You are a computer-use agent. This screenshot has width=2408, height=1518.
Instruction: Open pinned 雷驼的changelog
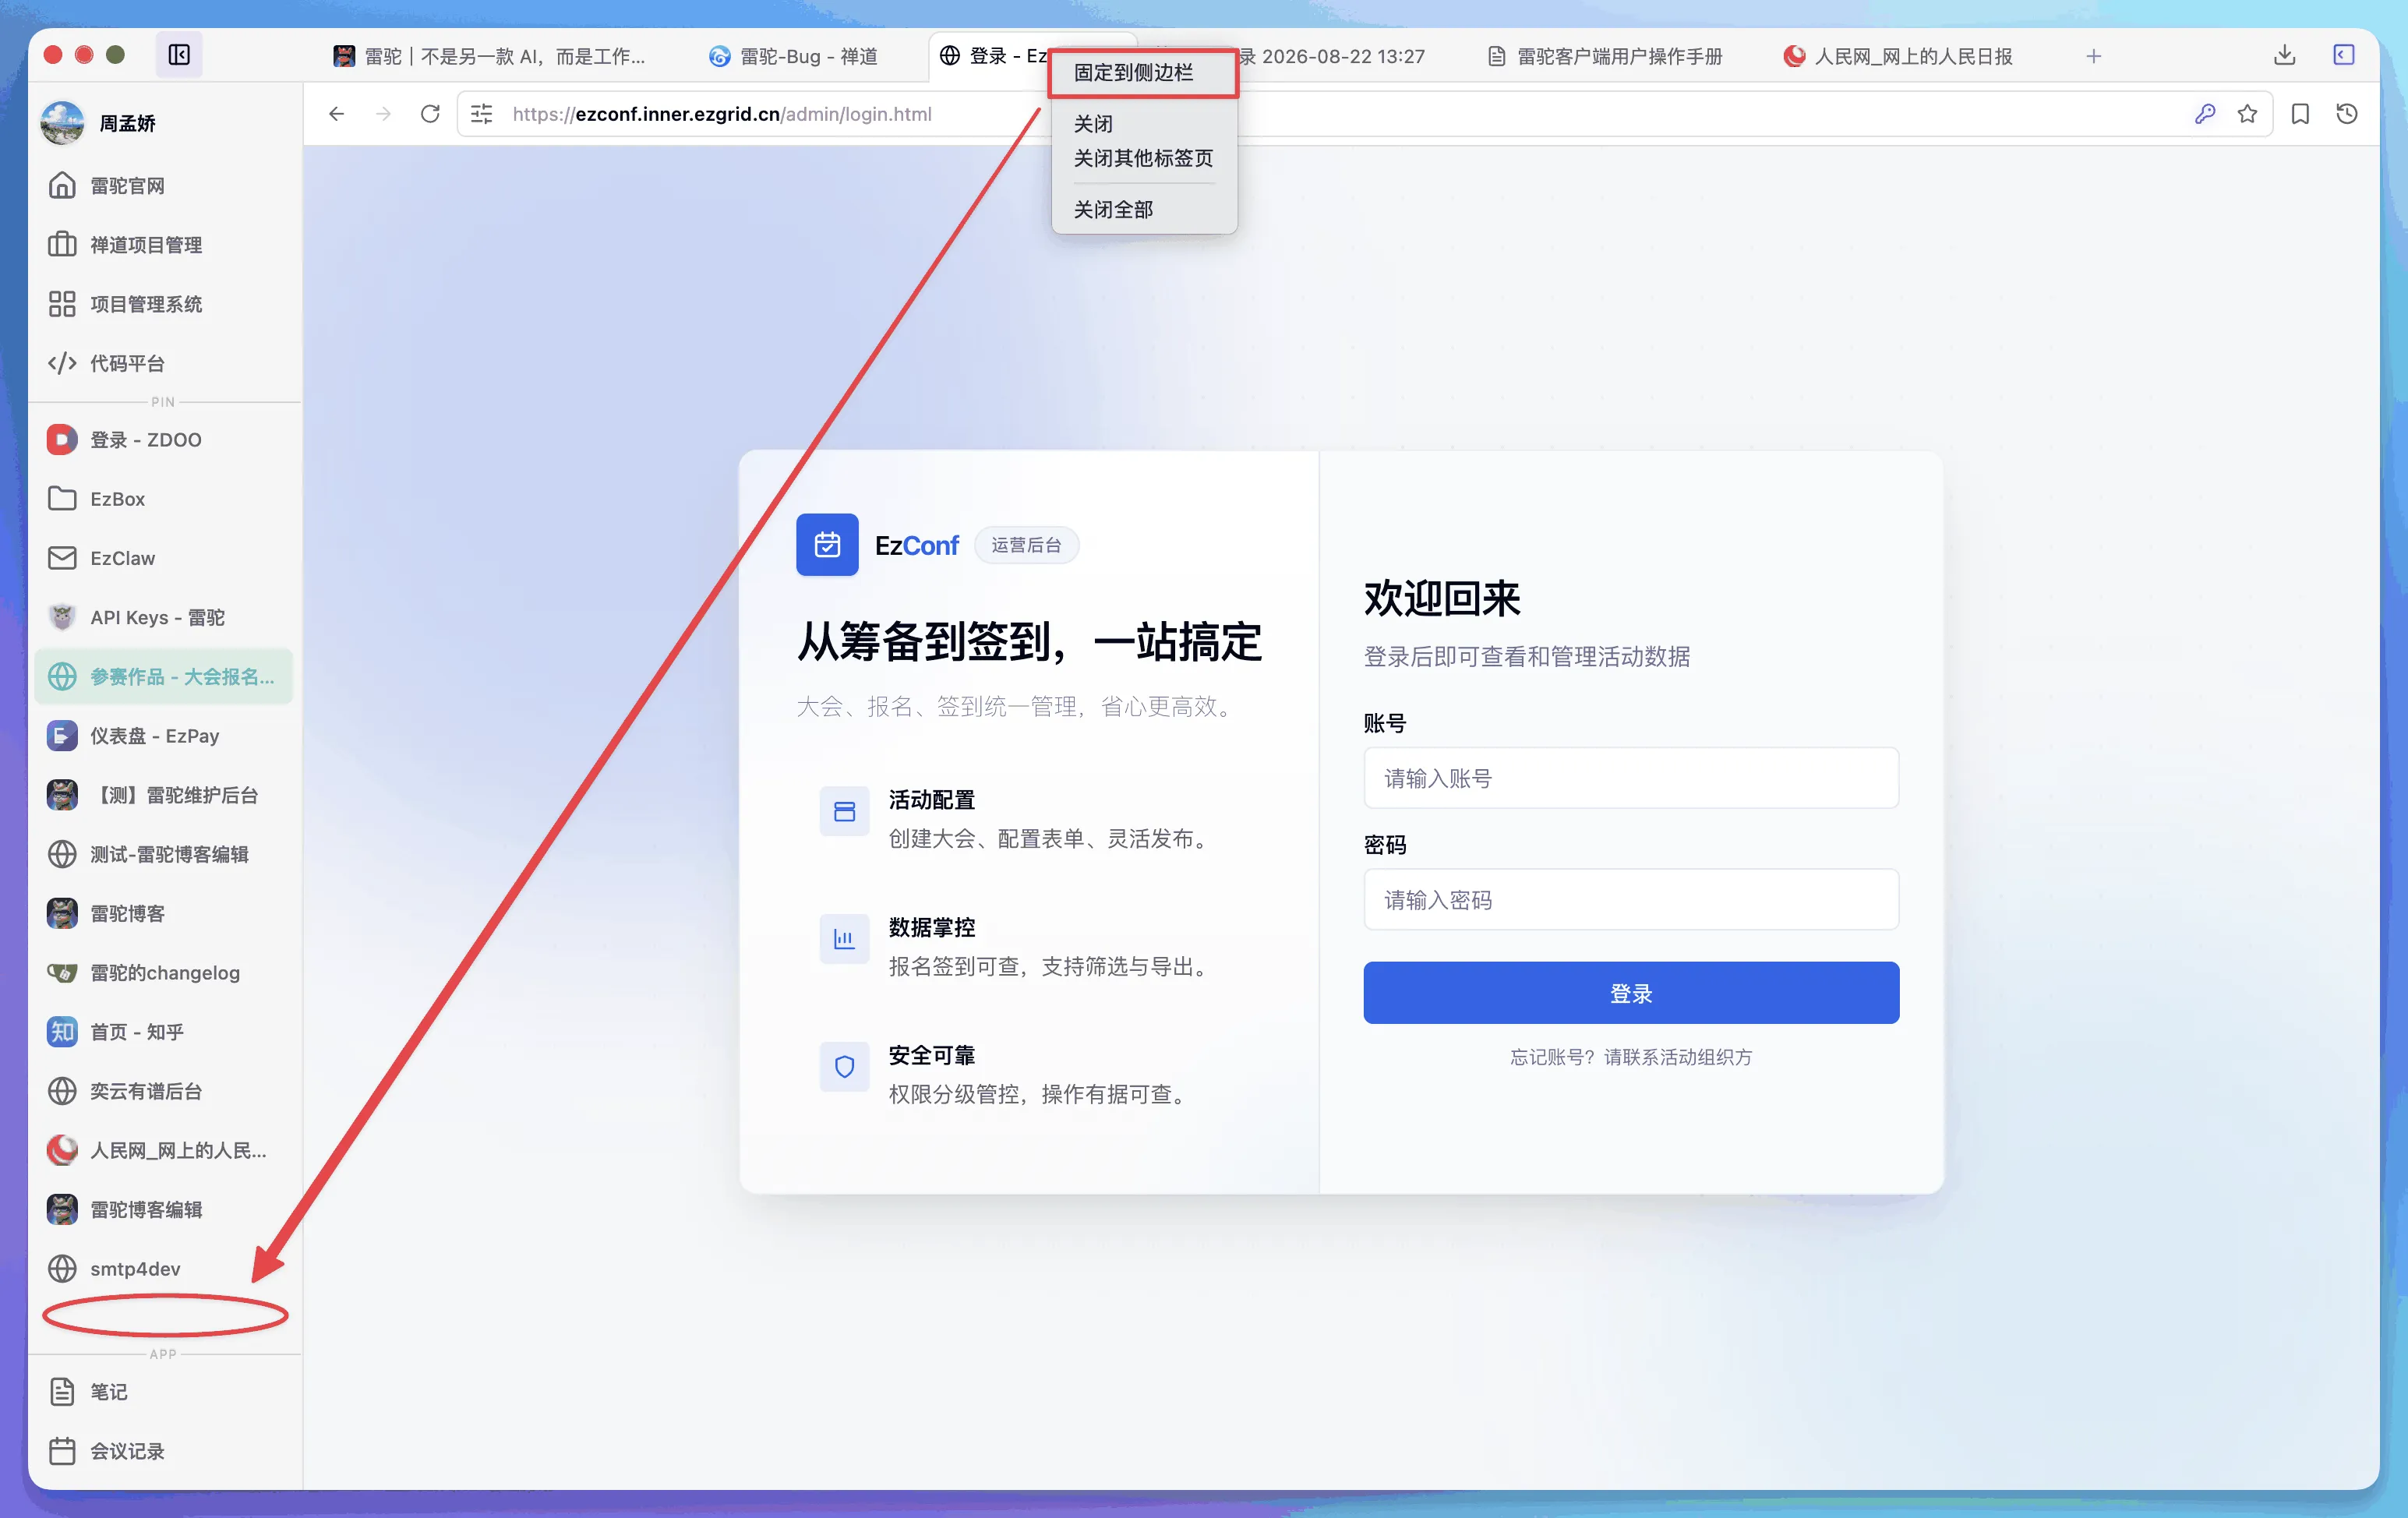tap(164, 973)
